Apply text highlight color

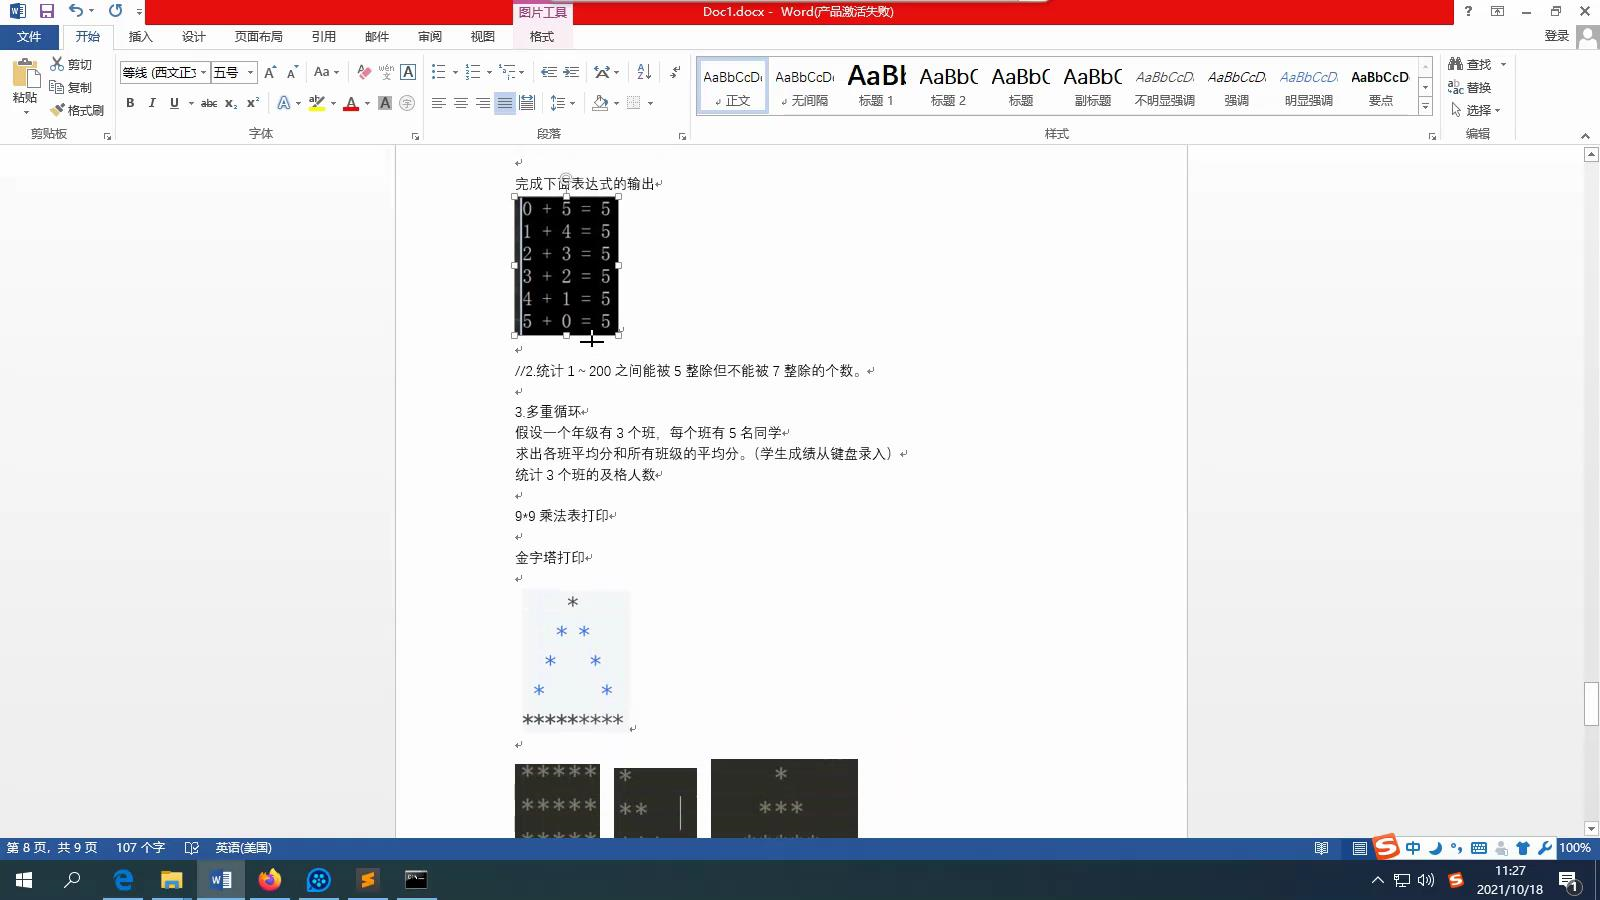(x=318, y=103)
